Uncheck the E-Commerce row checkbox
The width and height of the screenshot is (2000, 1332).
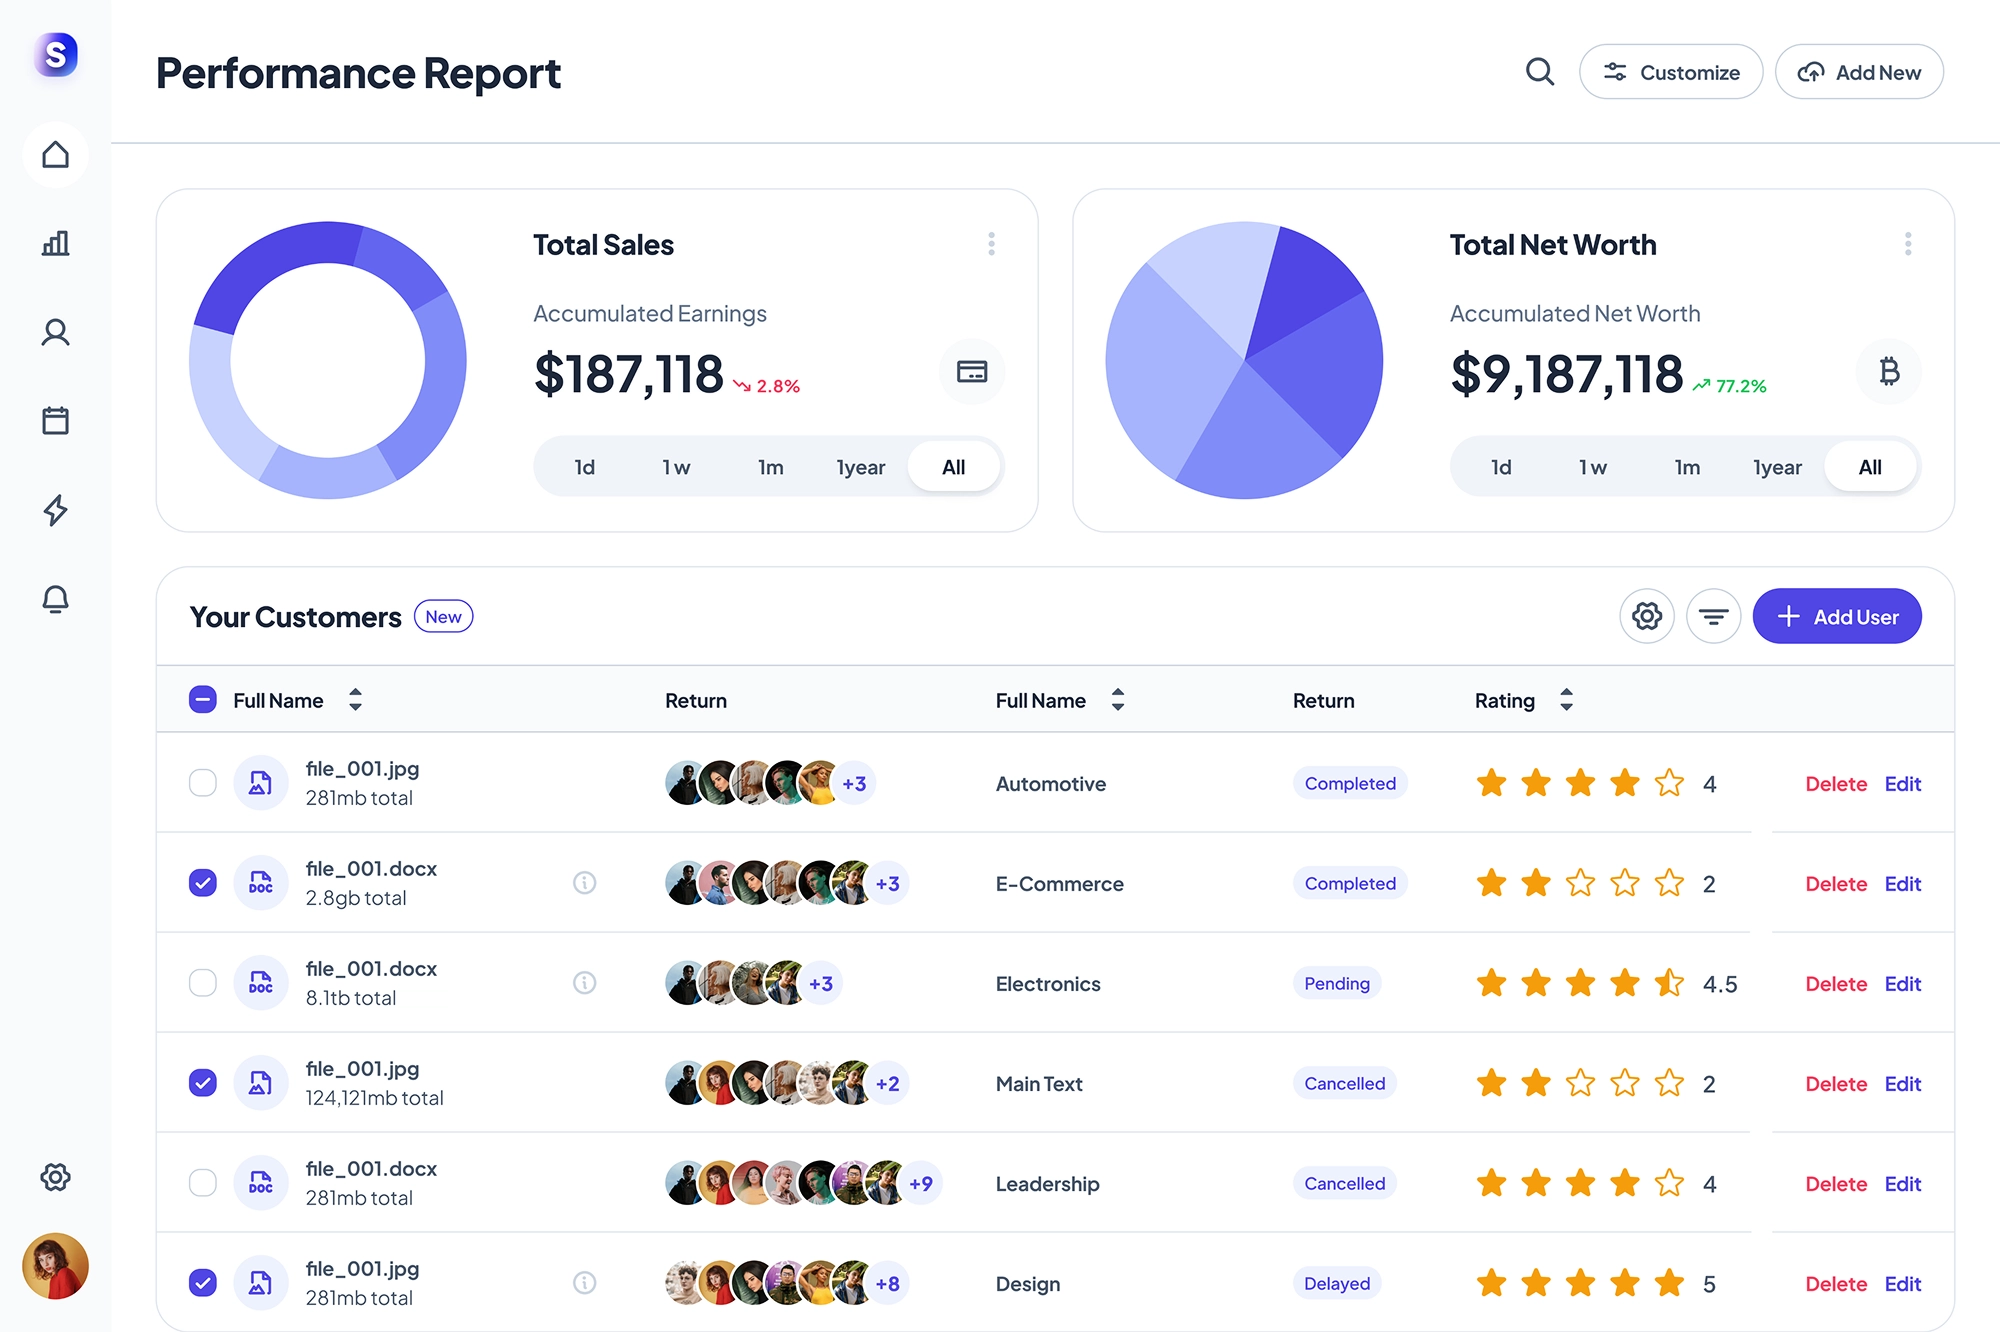(203, 883)
